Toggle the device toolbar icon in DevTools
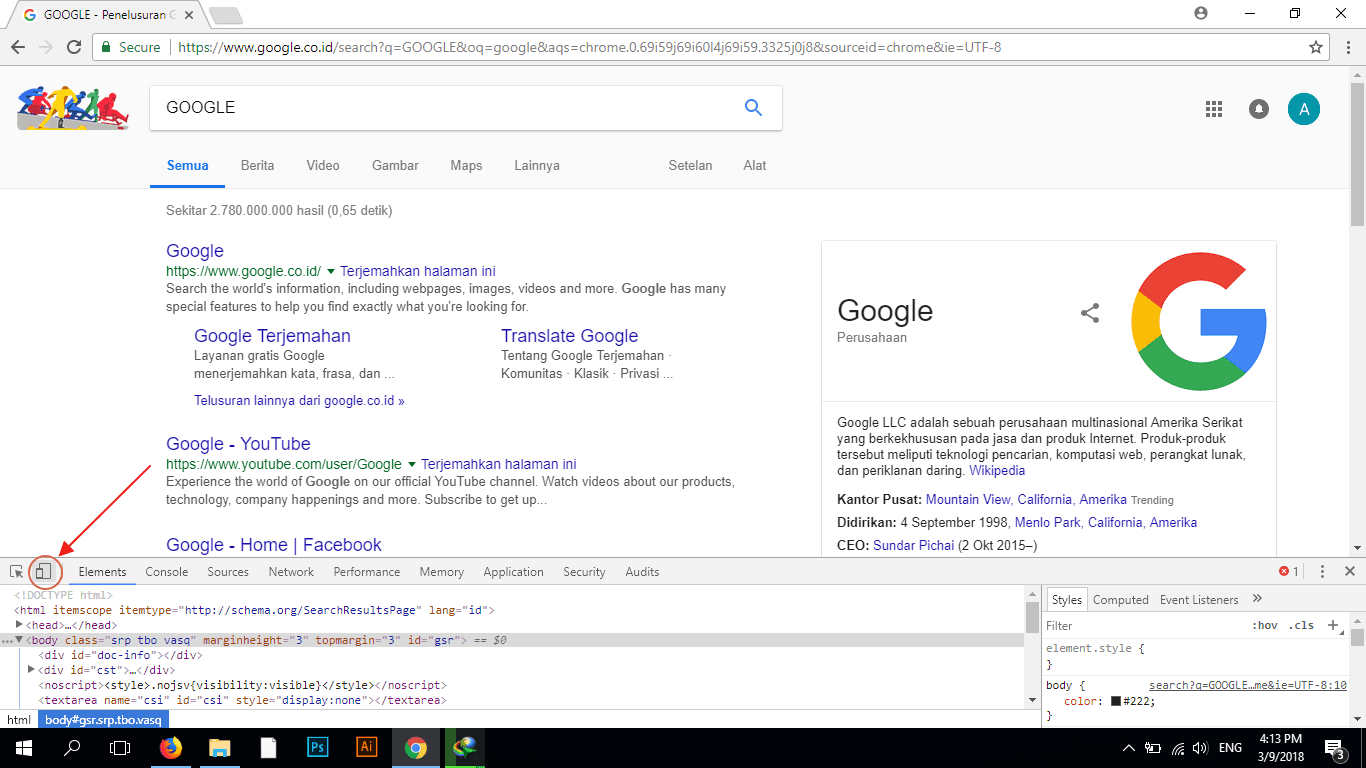This screenshot has width=1366, height=768. point(43,572)
